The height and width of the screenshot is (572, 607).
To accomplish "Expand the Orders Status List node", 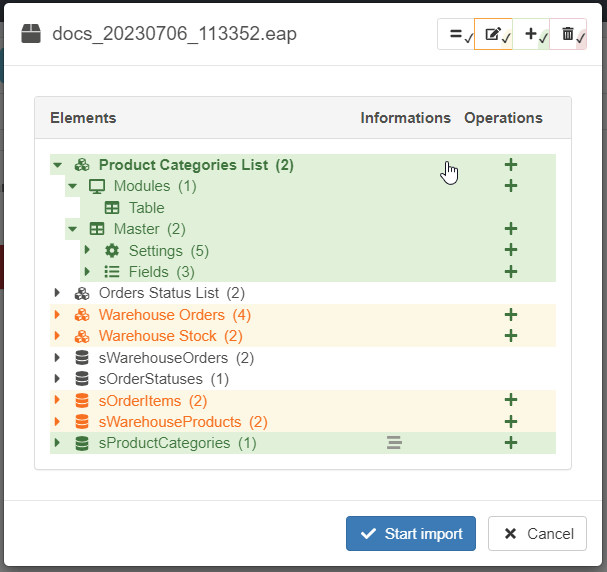I will (x=57, y=294).
